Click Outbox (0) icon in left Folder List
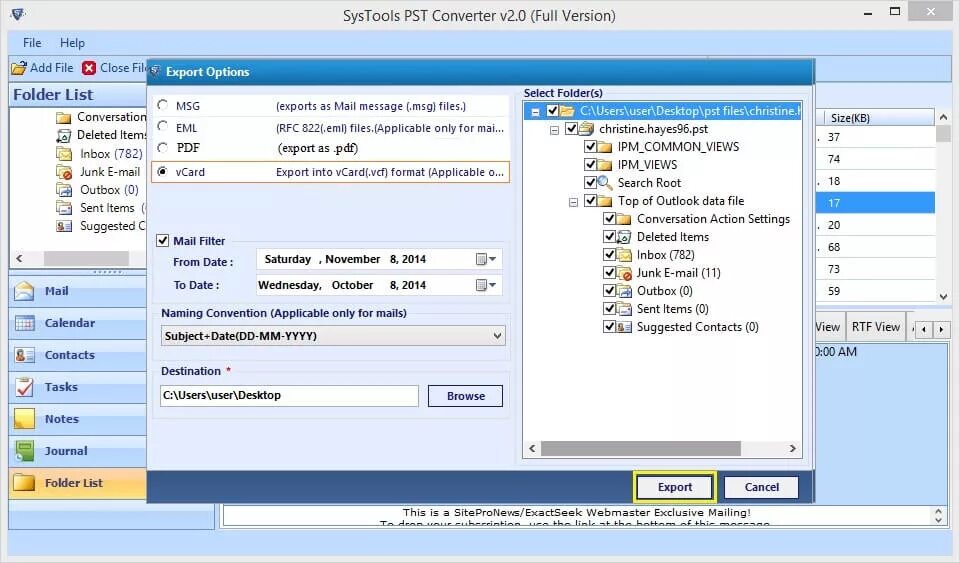This screenshot has width=960, height=563. pos(64,190)
